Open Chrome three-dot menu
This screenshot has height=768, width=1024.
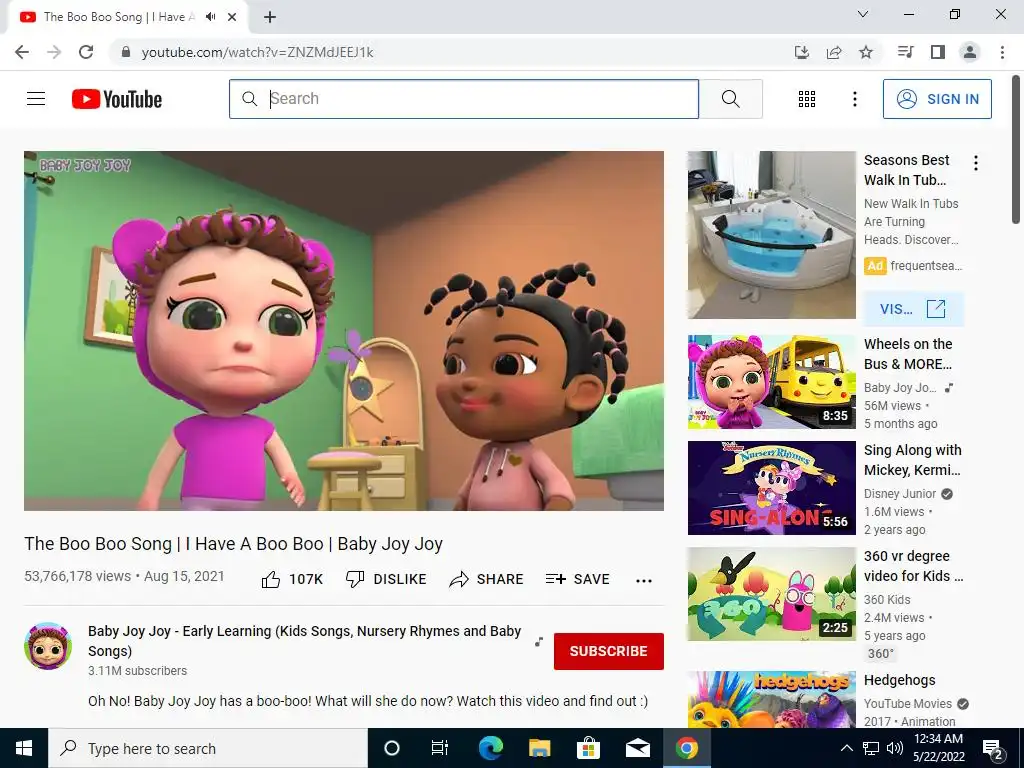(x=1002, y=52)
